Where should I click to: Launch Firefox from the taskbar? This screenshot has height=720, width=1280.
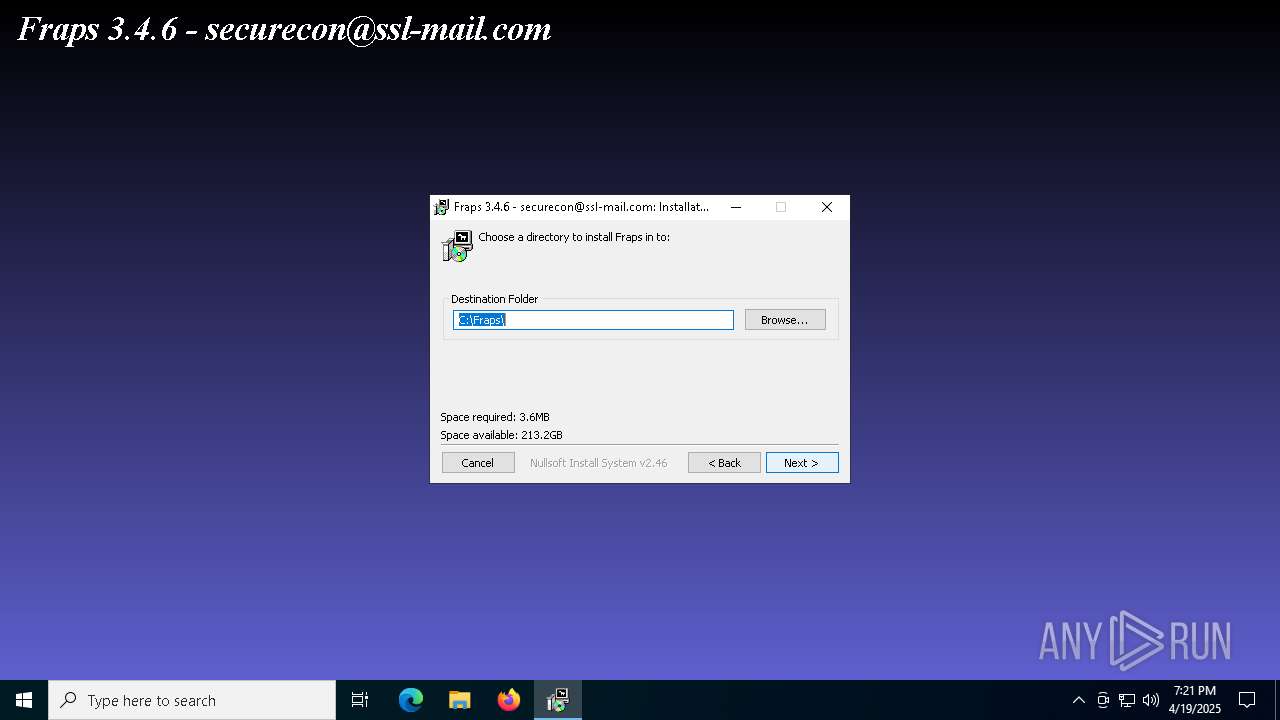(509, 700)
